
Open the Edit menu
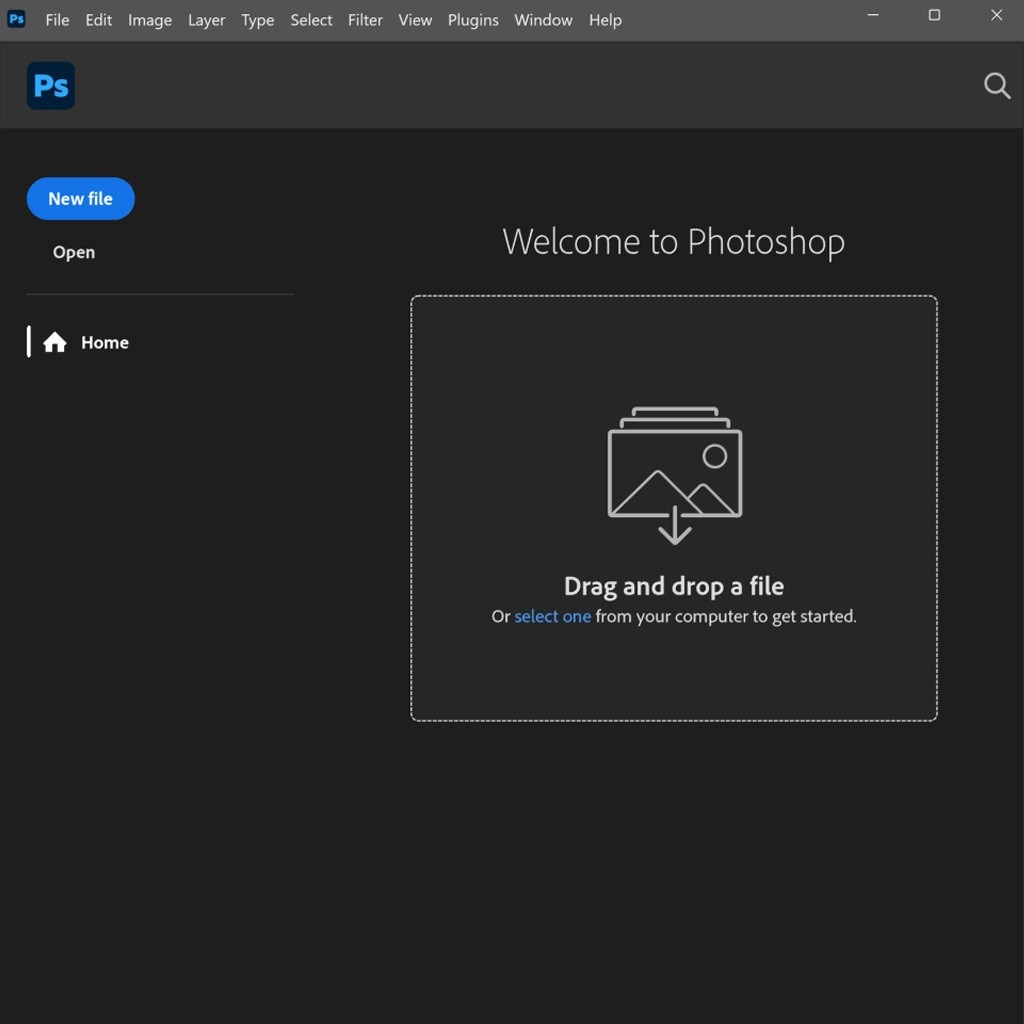point(99,20)
